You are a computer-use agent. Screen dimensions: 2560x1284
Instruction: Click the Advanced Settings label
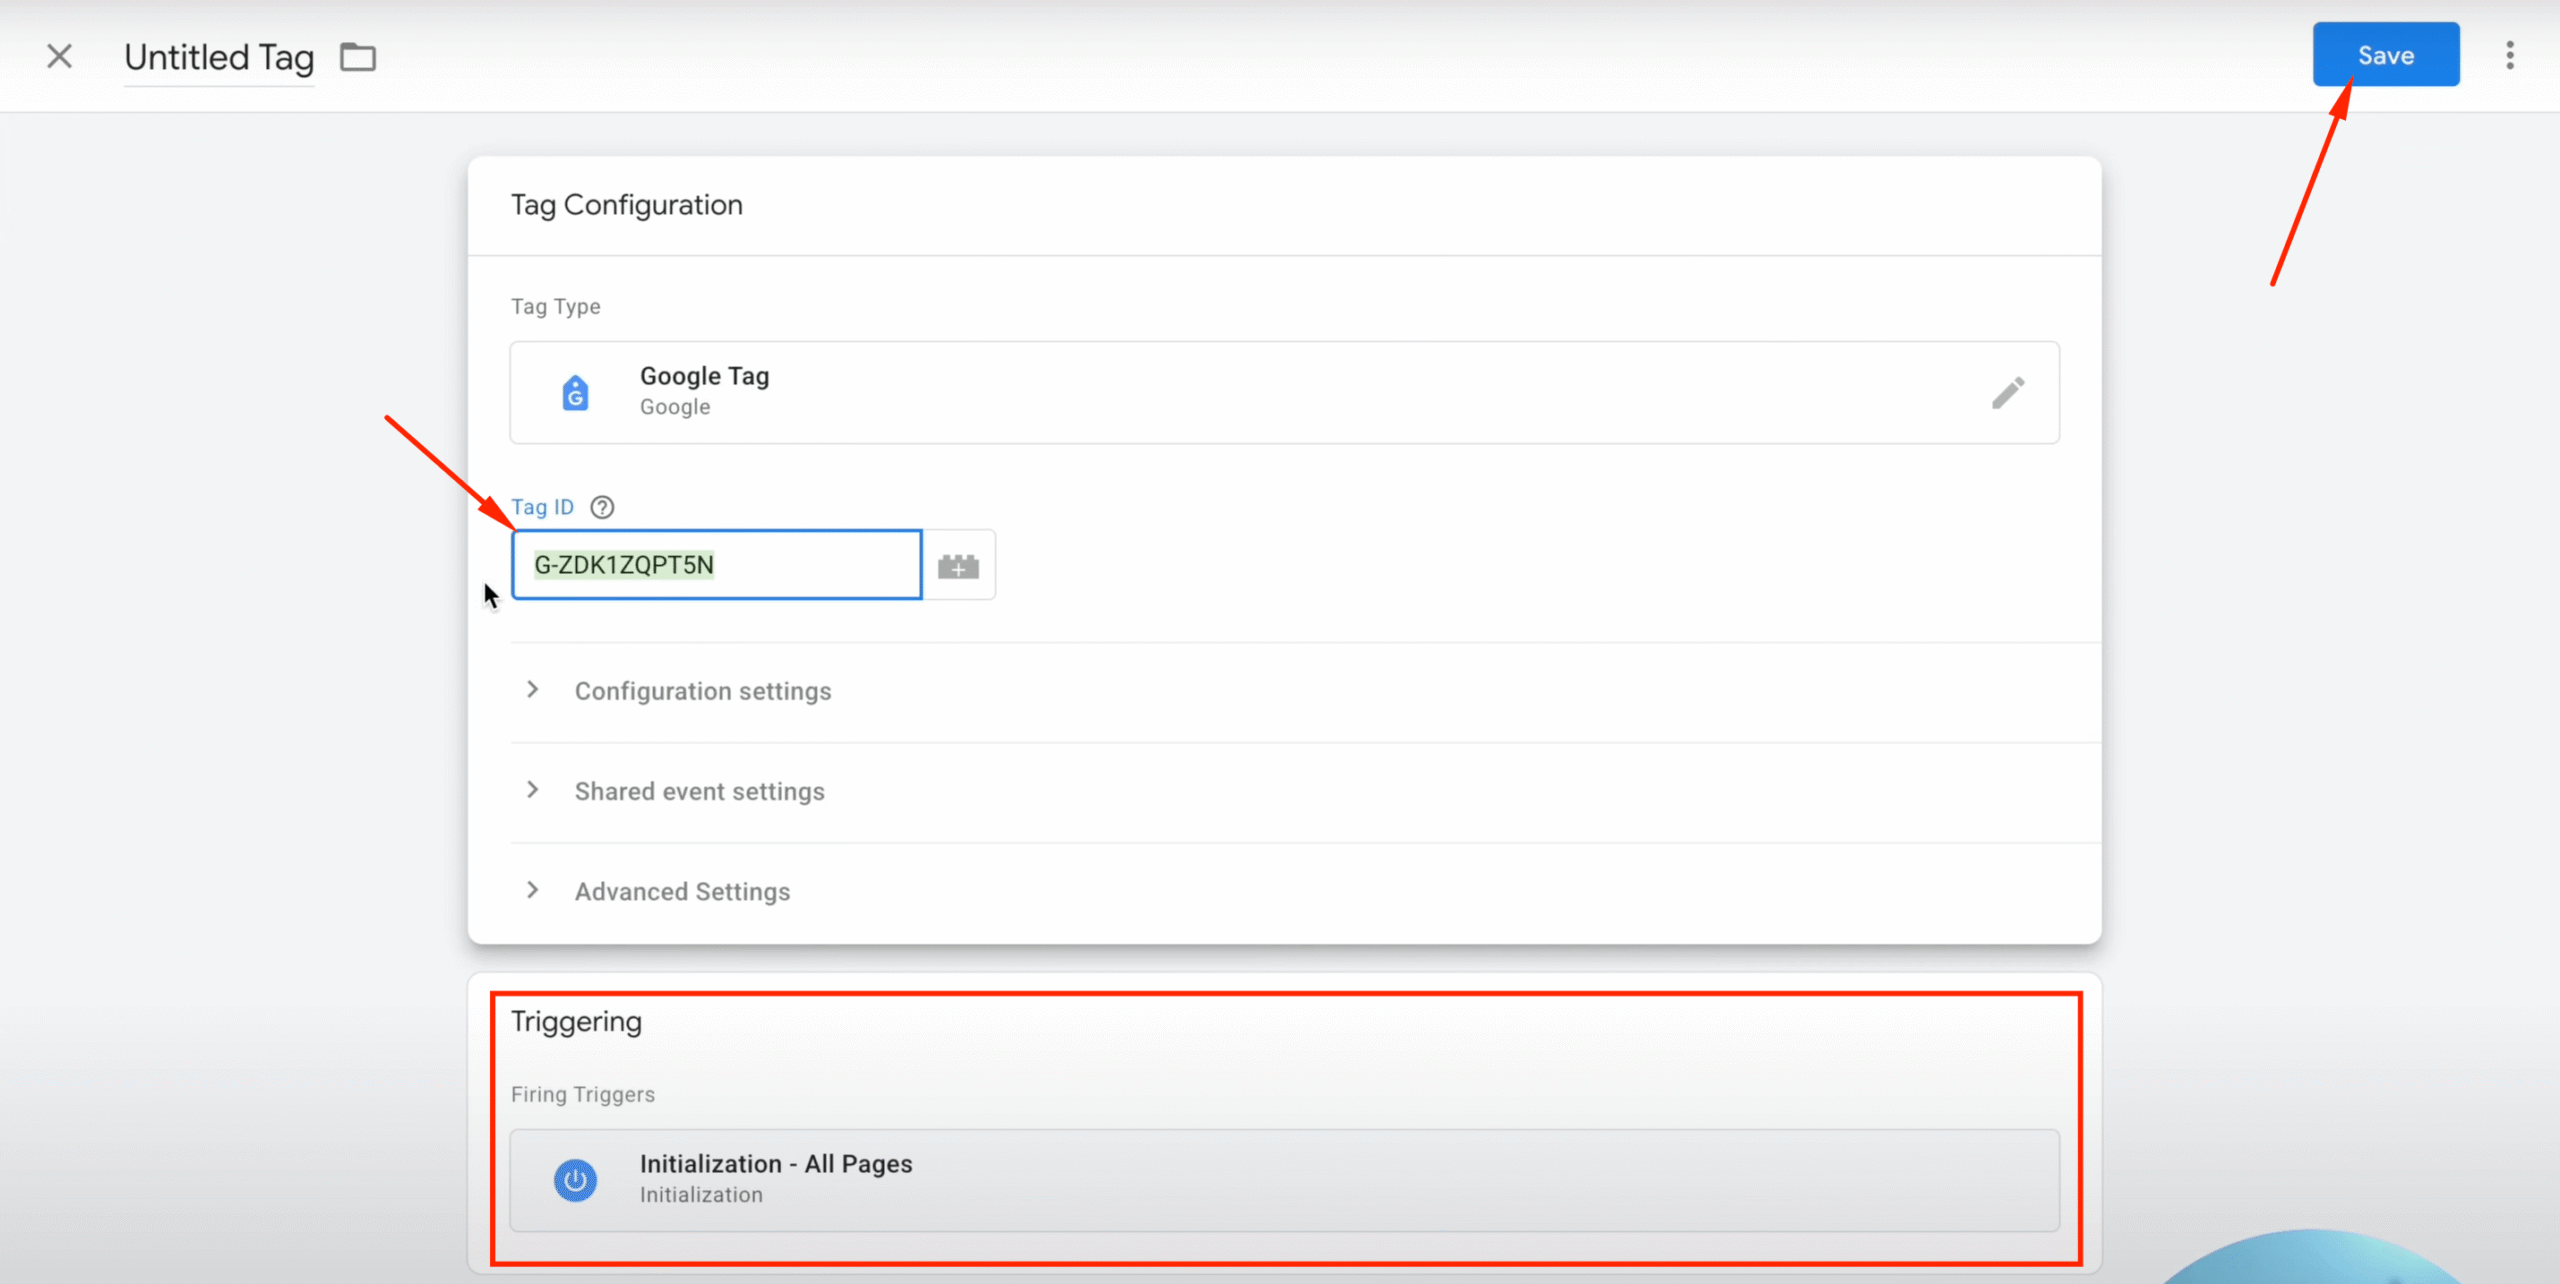pos(682,891)
